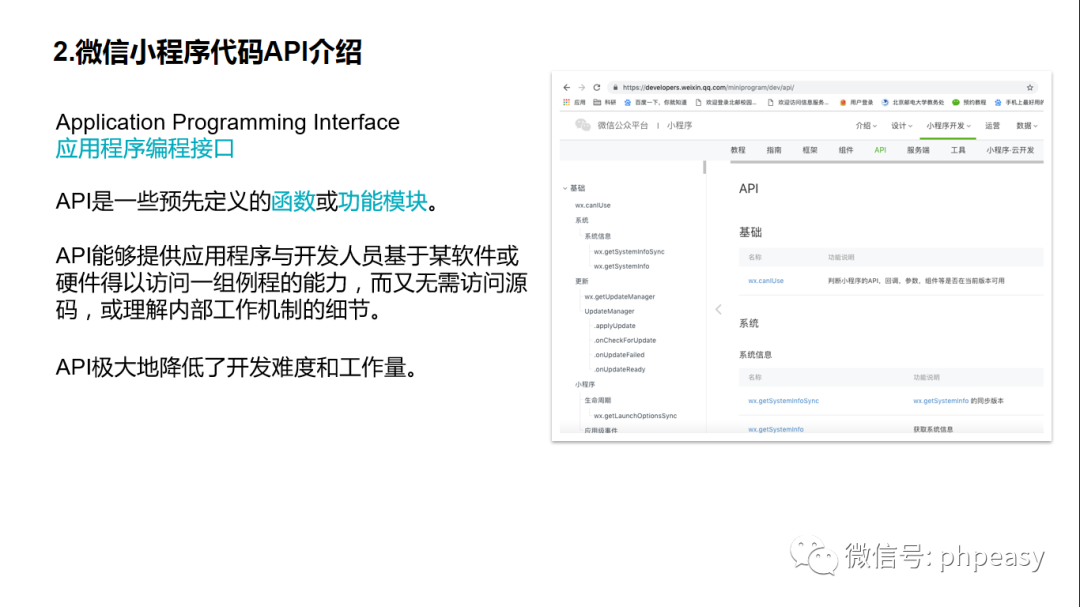The width and height of the screenshot is (1080, 607).
Task: Switch to the 框架 tab
Action: coord(810,150)
